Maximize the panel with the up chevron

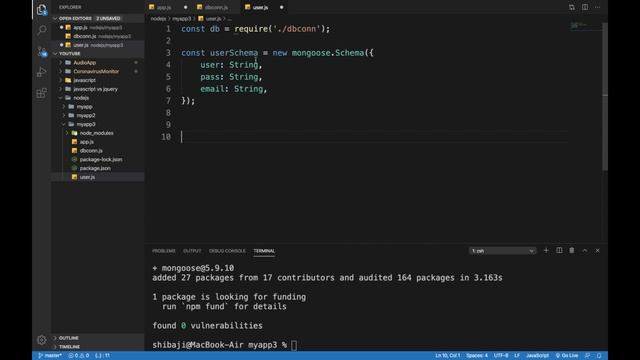click(585, 251)
